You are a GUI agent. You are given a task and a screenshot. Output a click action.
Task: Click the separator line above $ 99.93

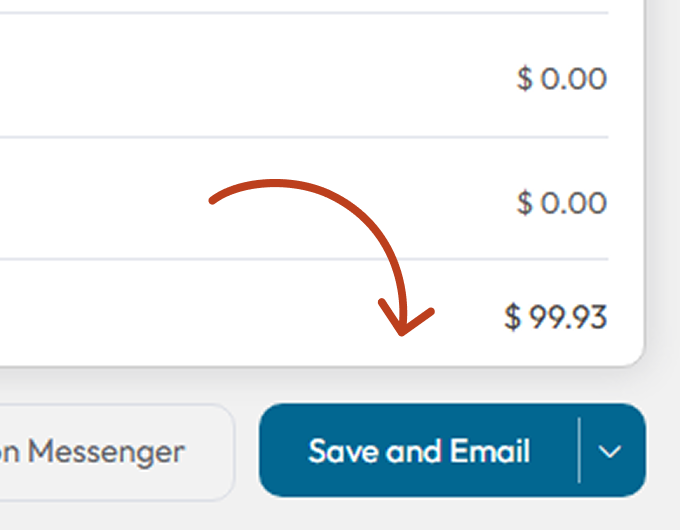[300, 259]
